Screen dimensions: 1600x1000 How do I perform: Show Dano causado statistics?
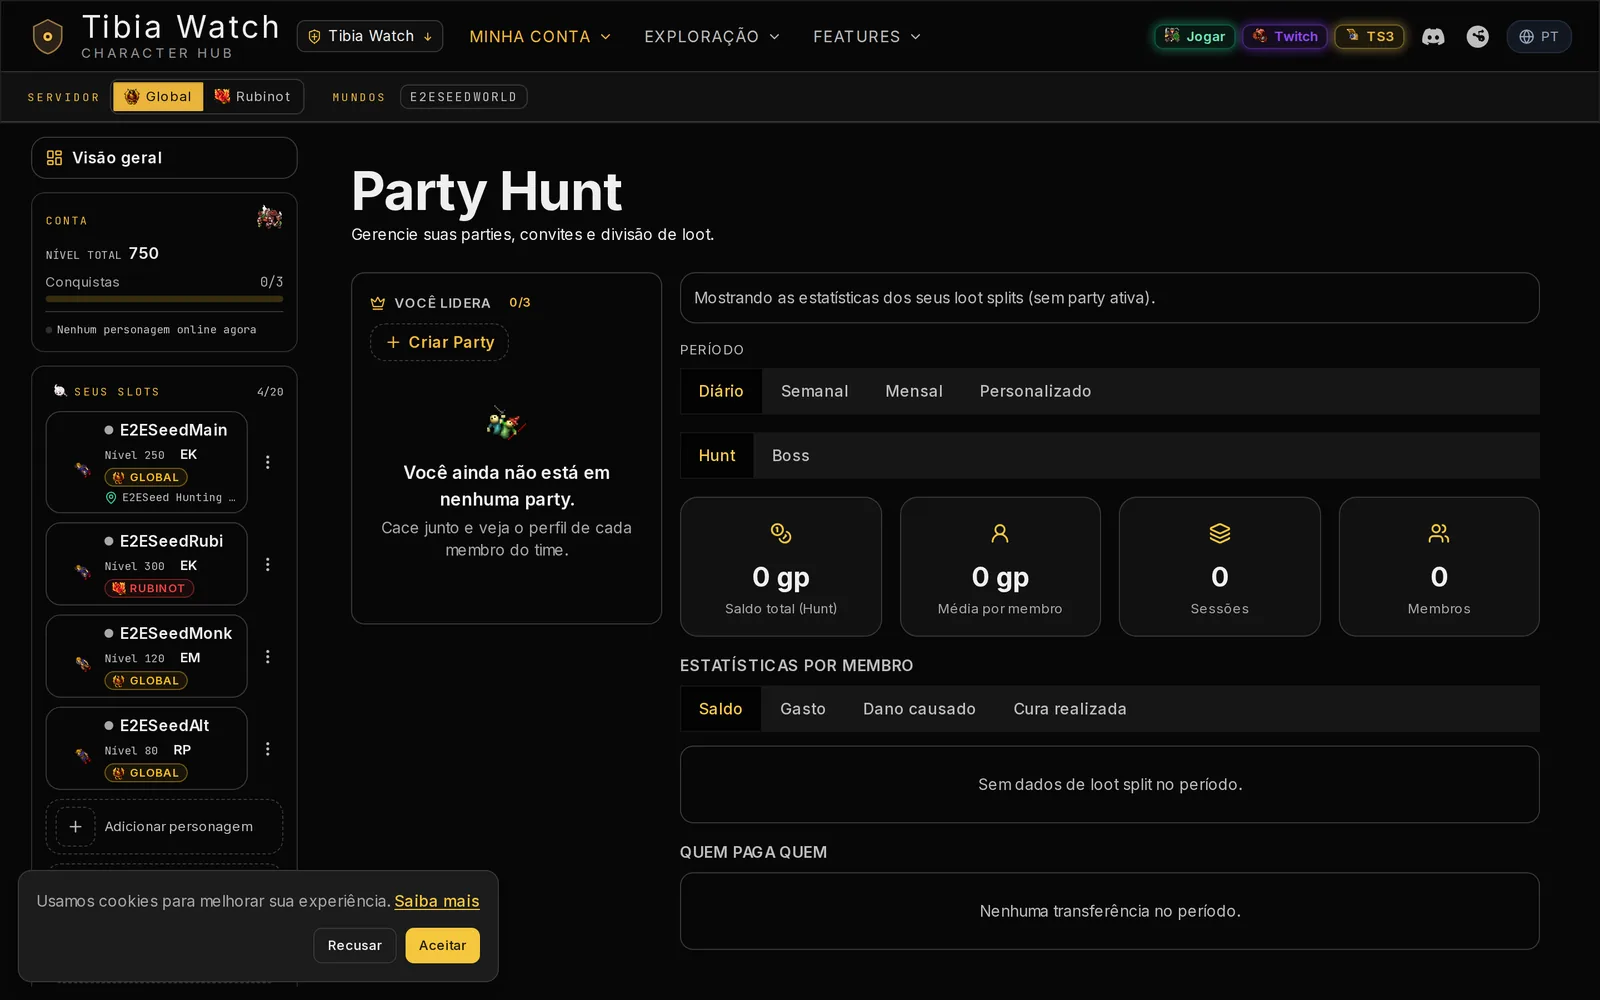(x=919, y=709)
